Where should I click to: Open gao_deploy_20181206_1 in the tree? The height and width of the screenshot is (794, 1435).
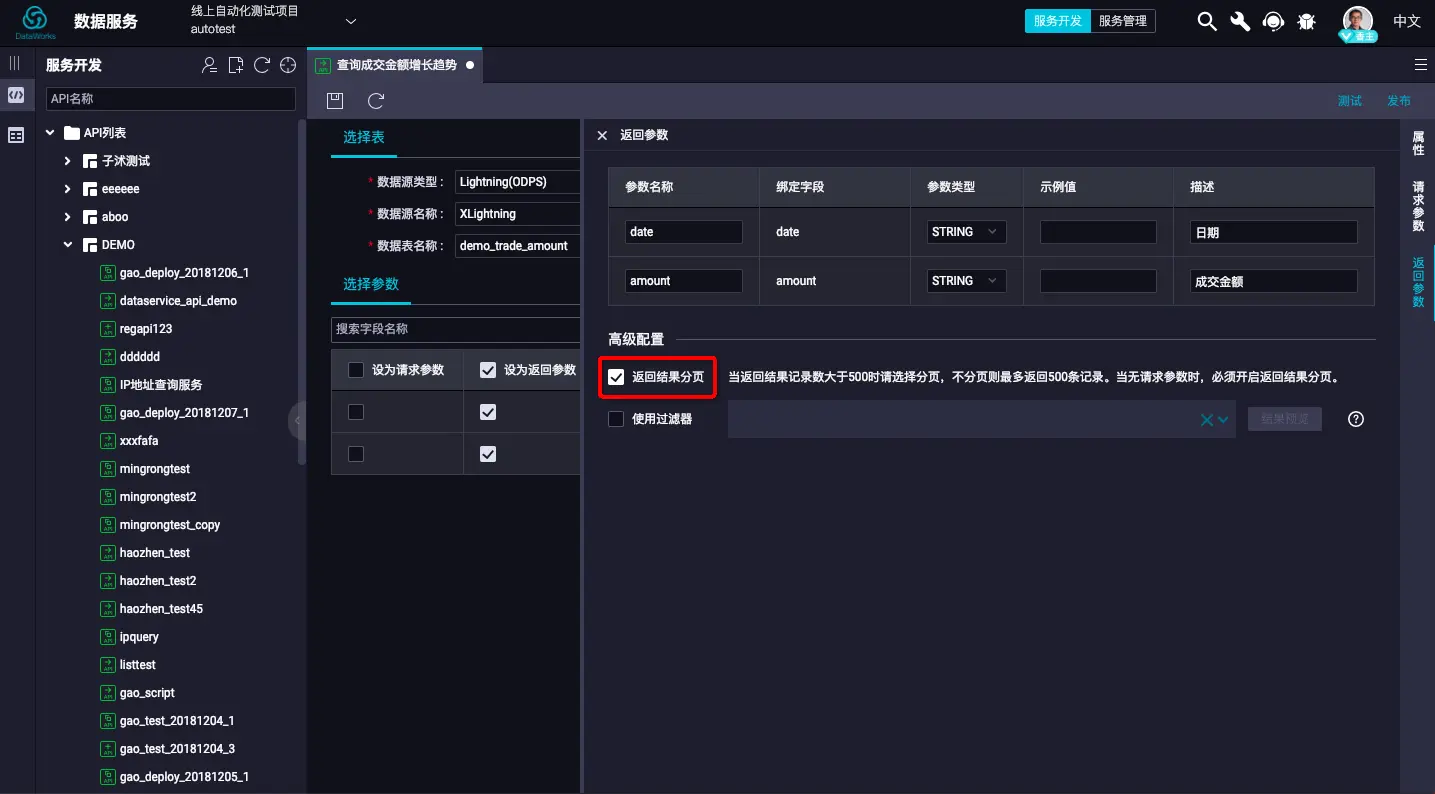point(184,273)
